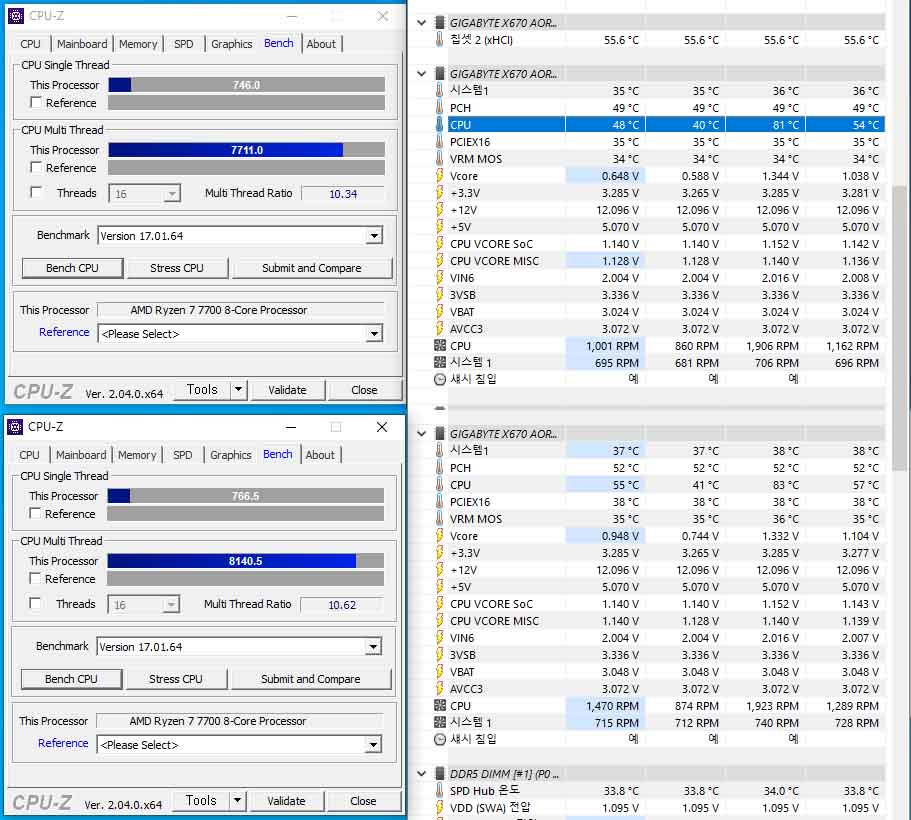Open Threads count dropdown in upper CPU-Z
This screenshot has height=820, width=911.
pyautogui.click(x=172, y=194)
